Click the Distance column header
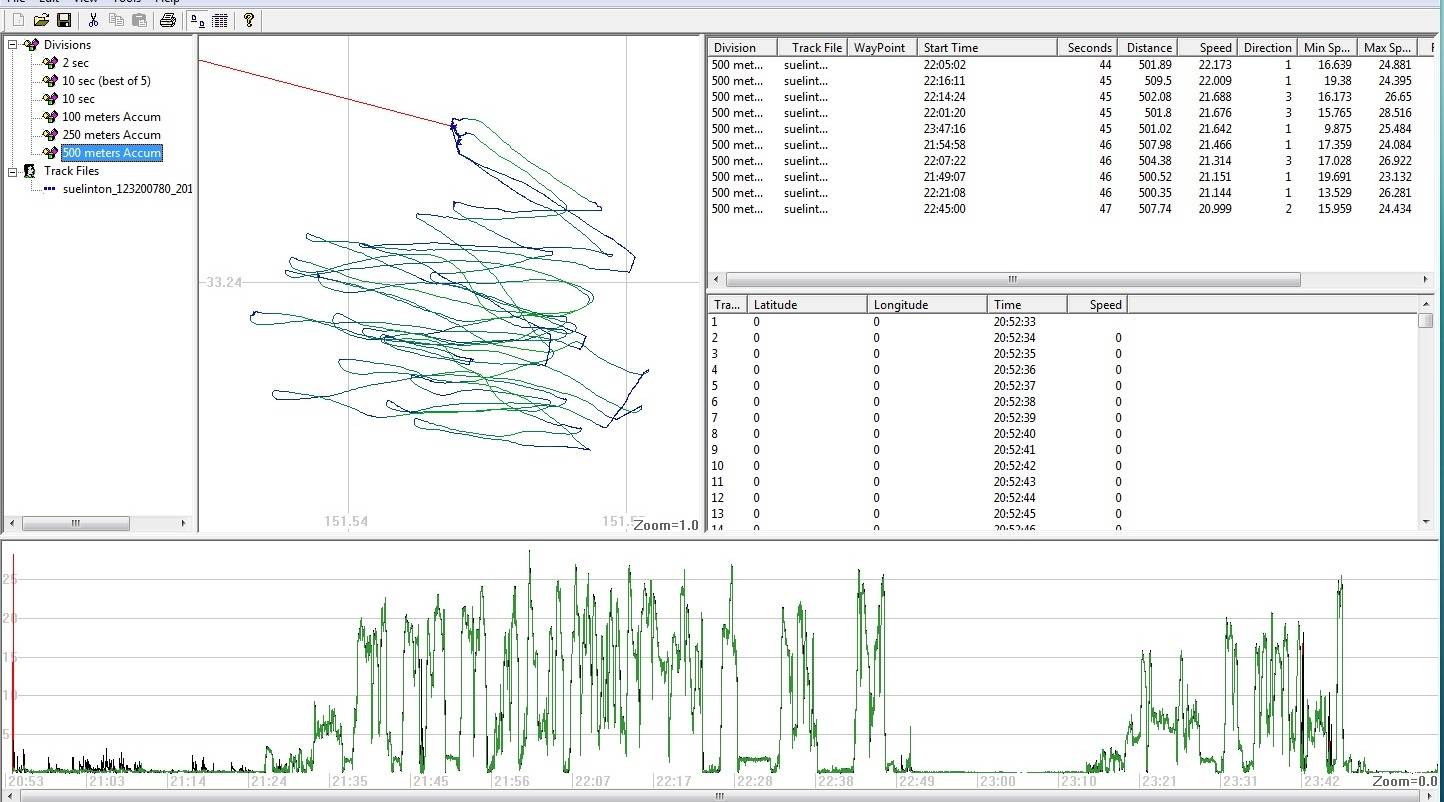 point(1149,48)
